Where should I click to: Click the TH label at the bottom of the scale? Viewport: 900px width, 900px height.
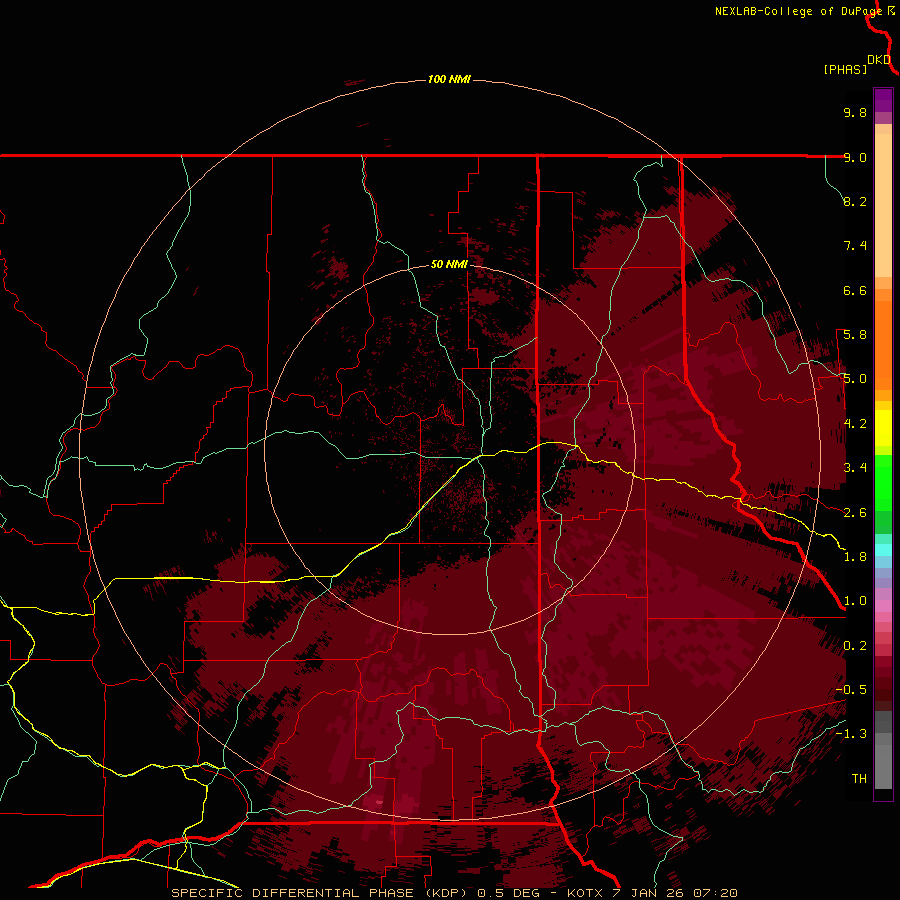(859, 779)
